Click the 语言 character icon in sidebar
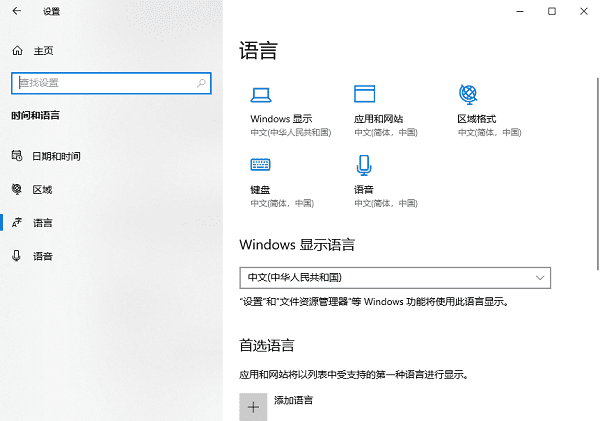 pyautogui.click(x=17, y=222)
